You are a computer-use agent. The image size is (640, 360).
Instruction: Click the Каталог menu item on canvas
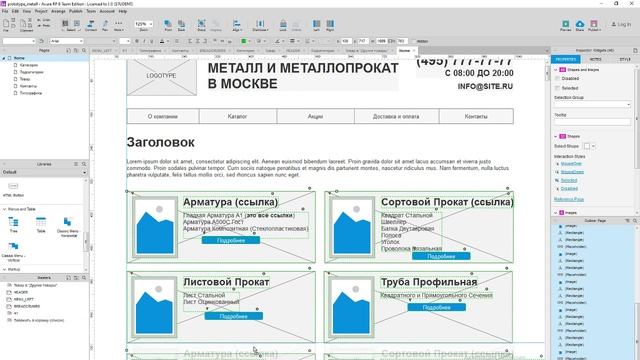[238, 116]
